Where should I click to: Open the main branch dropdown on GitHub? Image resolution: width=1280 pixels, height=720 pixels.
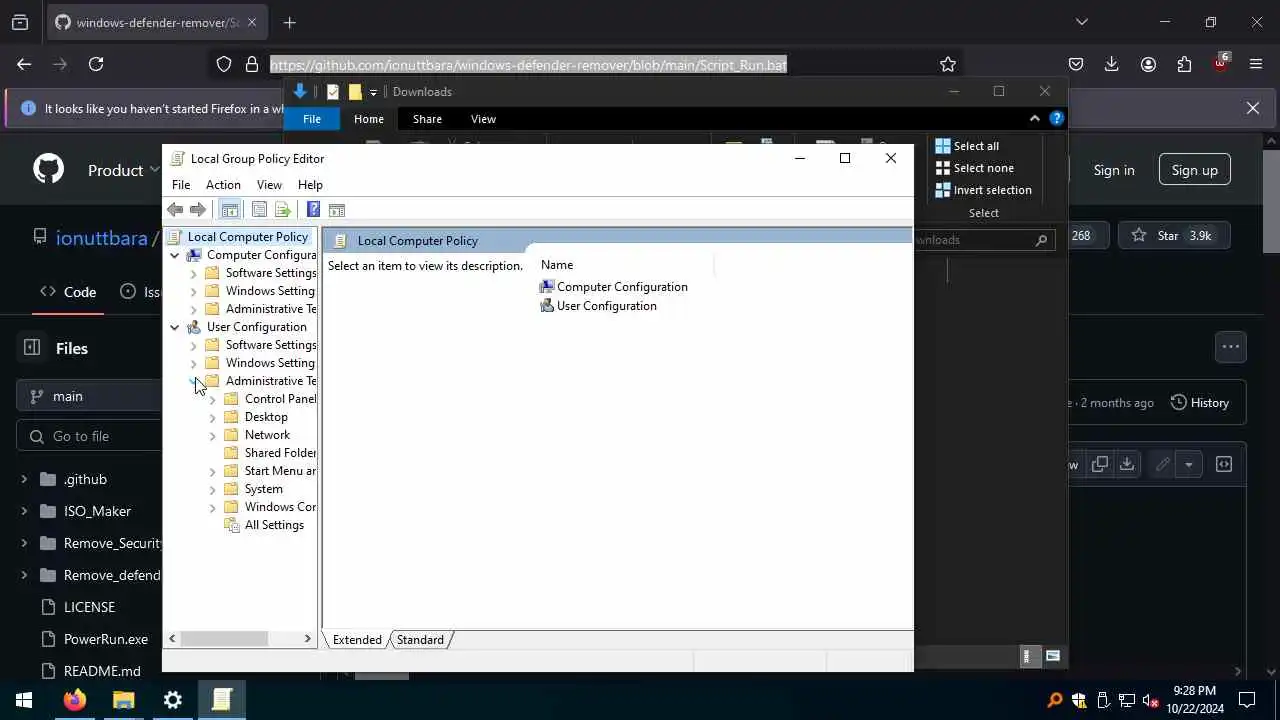[x=90, y=396]
